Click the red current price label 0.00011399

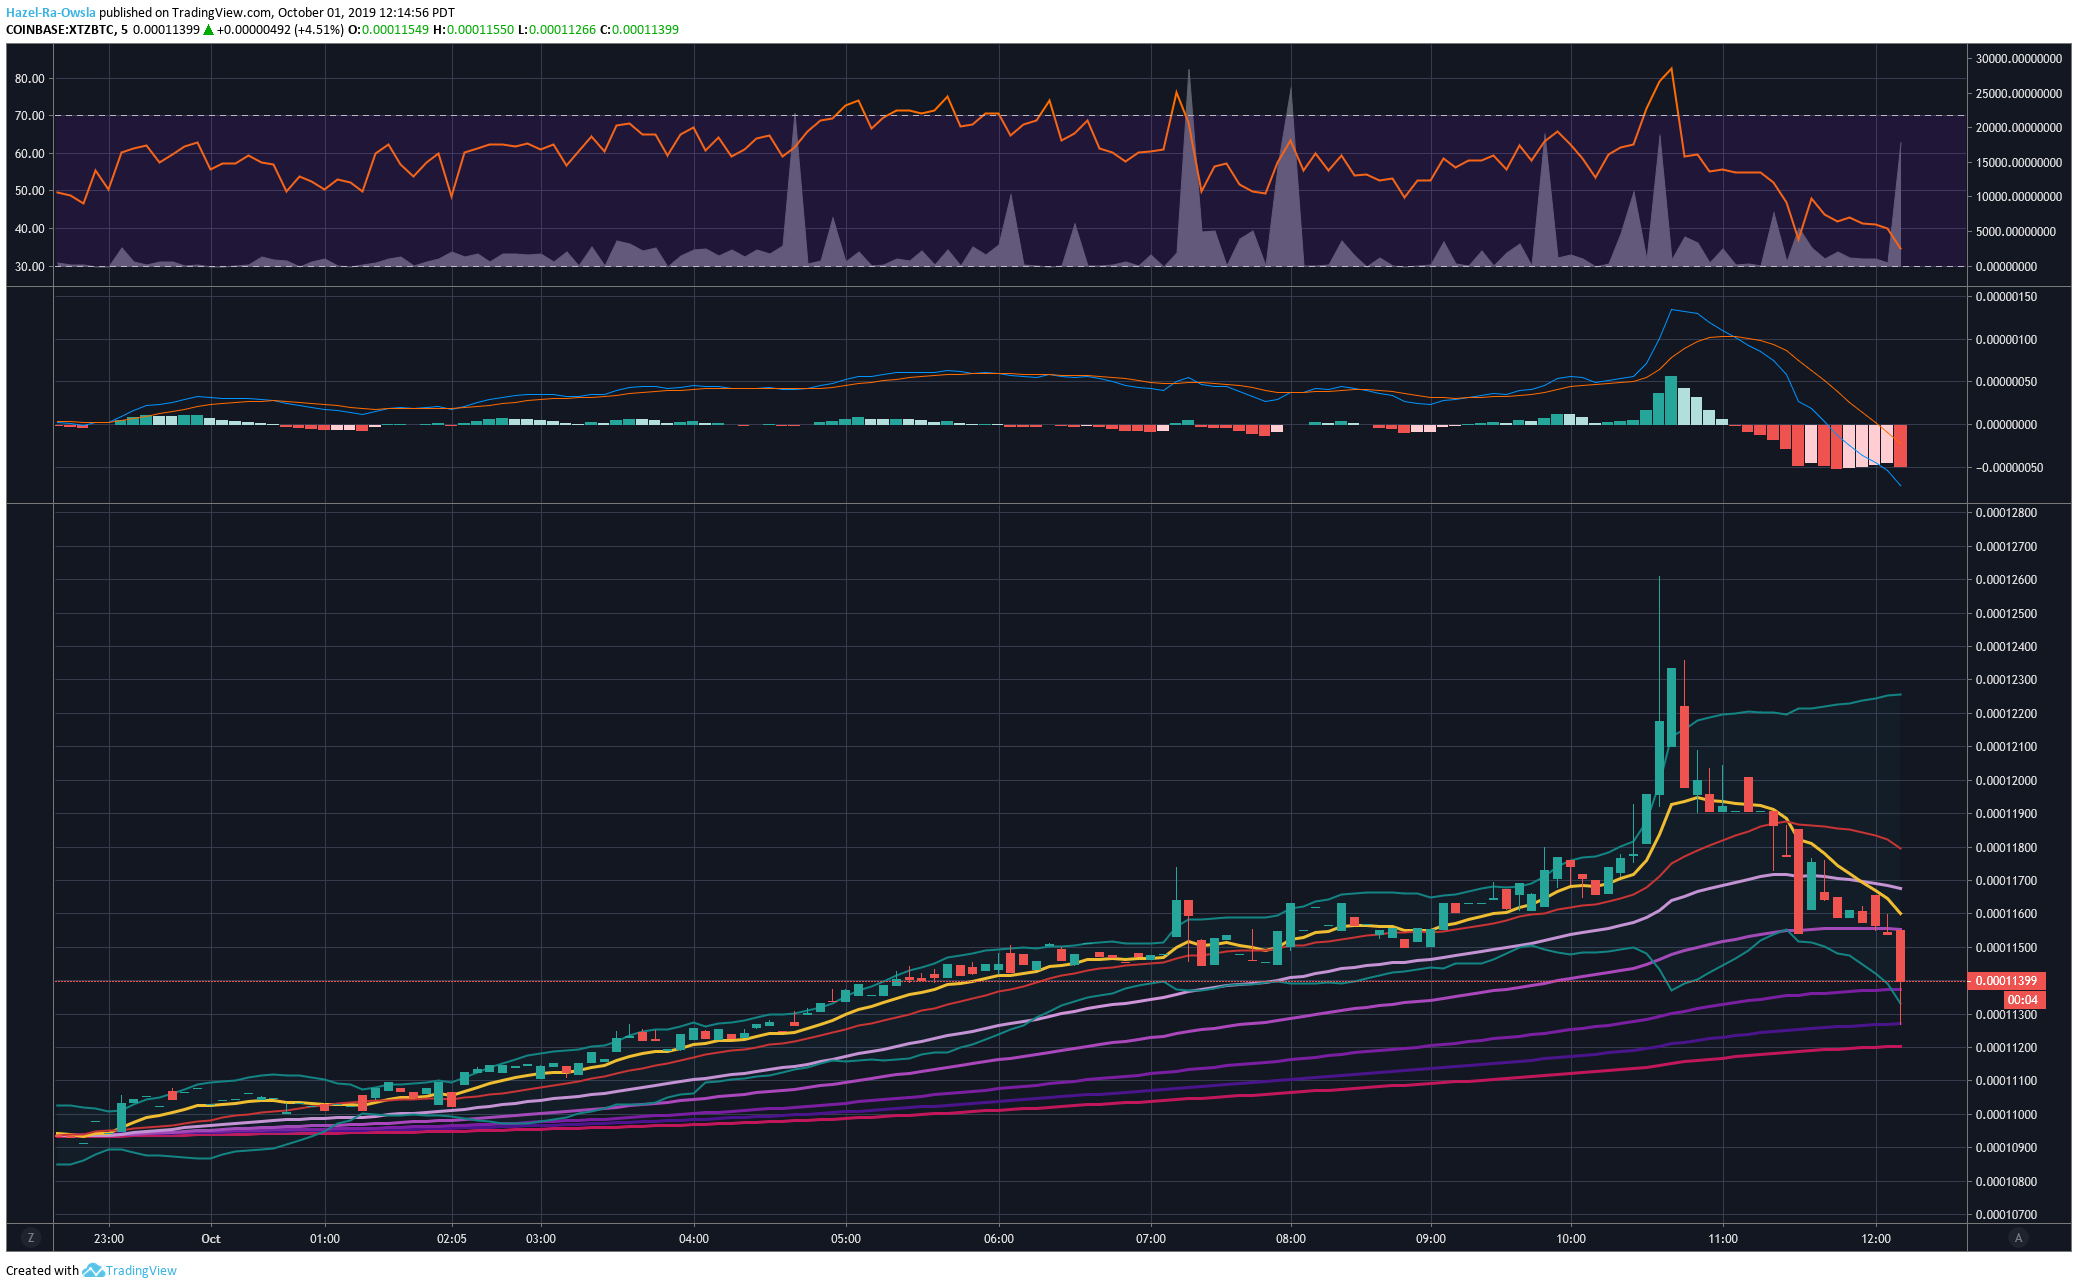point(2005,981)
